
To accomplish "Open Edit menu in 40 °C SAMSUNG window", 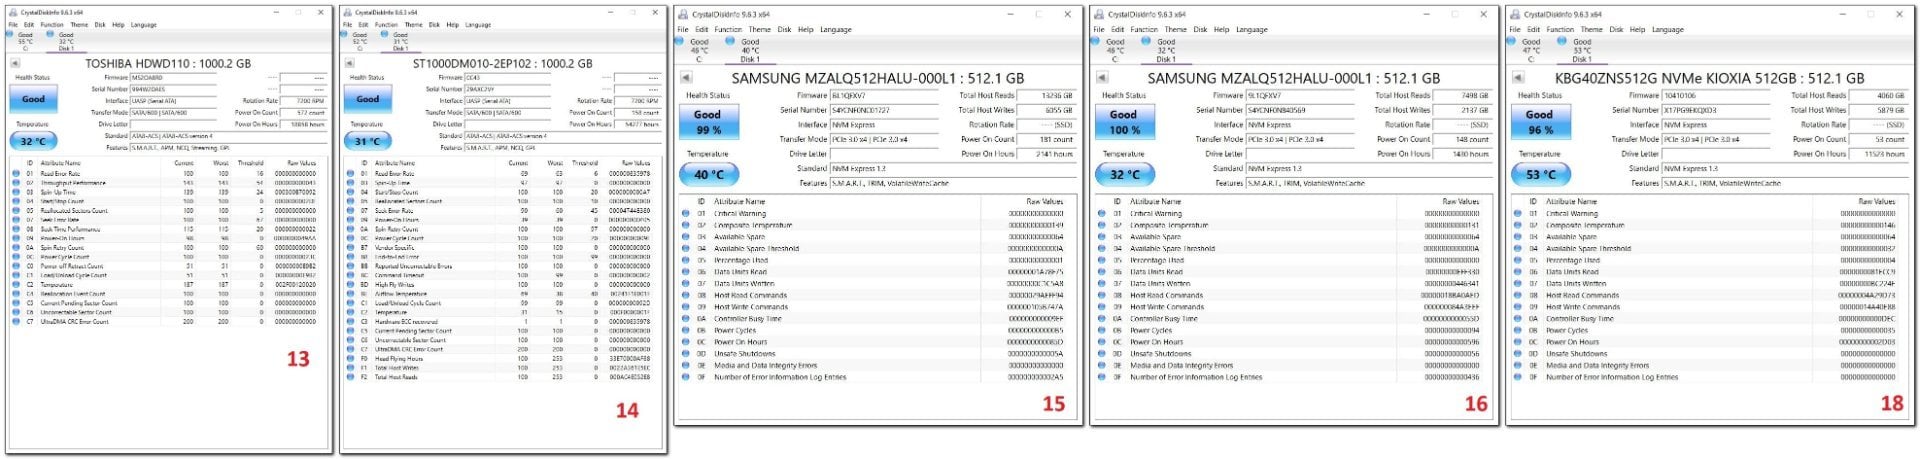I will coord(702,30).
